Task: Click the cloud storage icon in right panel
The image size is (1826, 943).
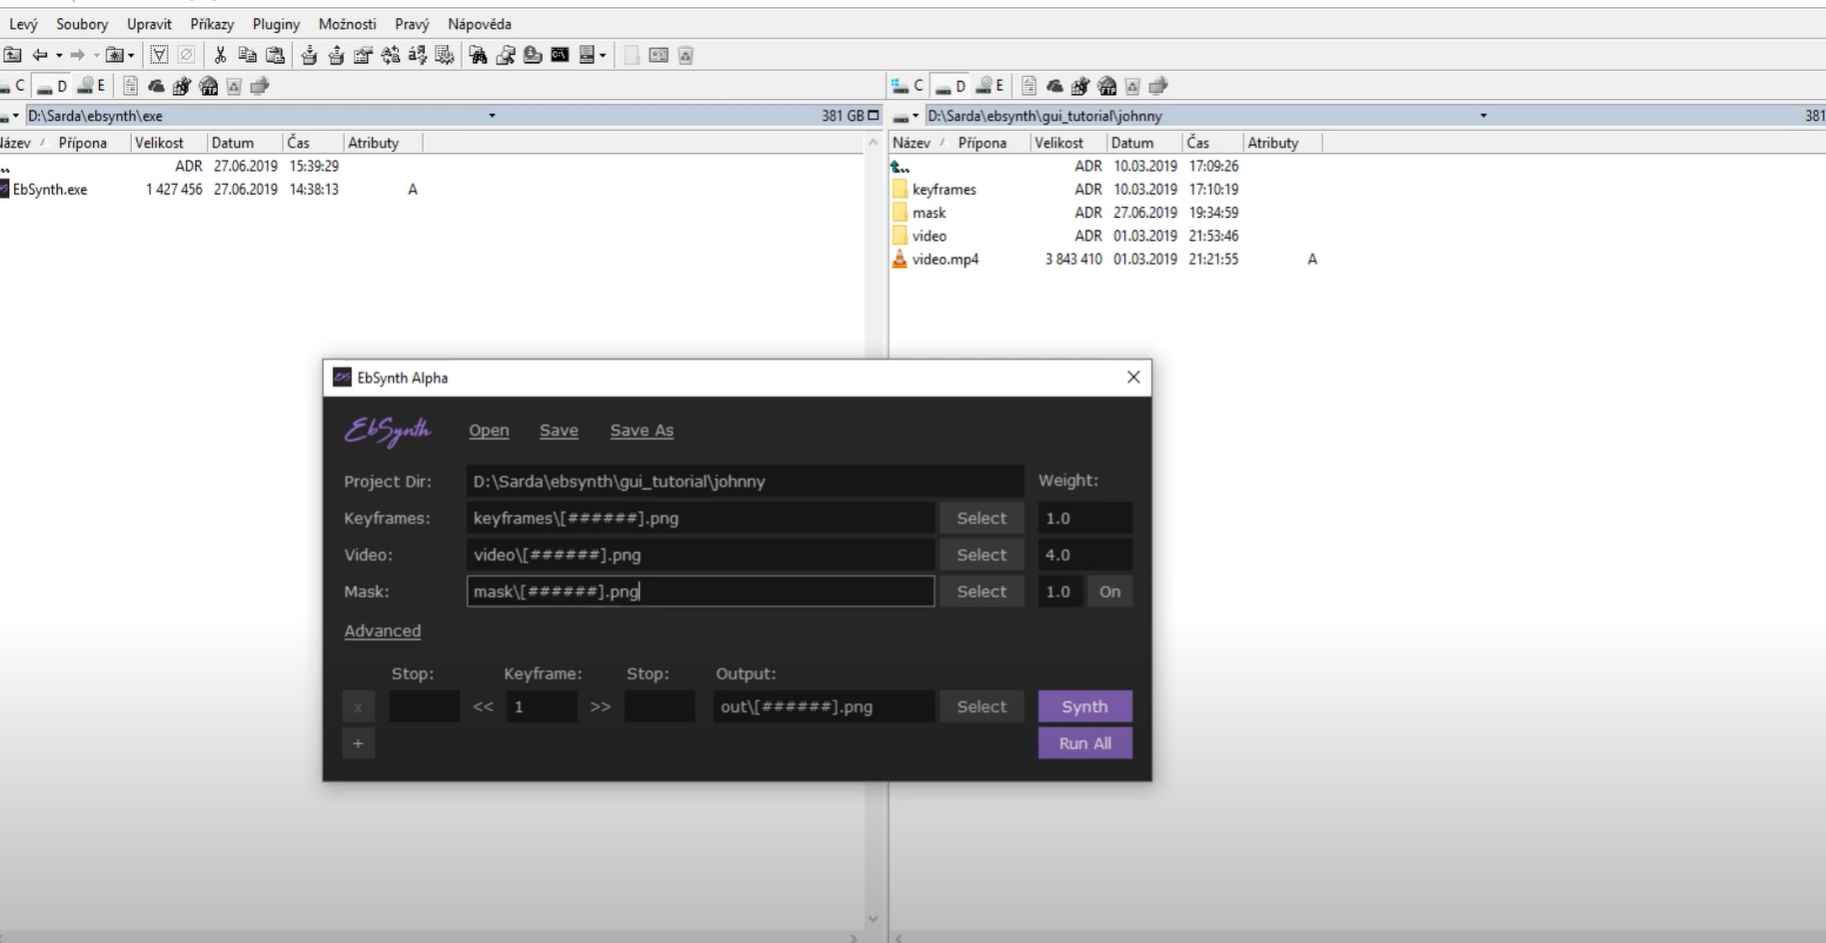Action: coord(1054,86)
